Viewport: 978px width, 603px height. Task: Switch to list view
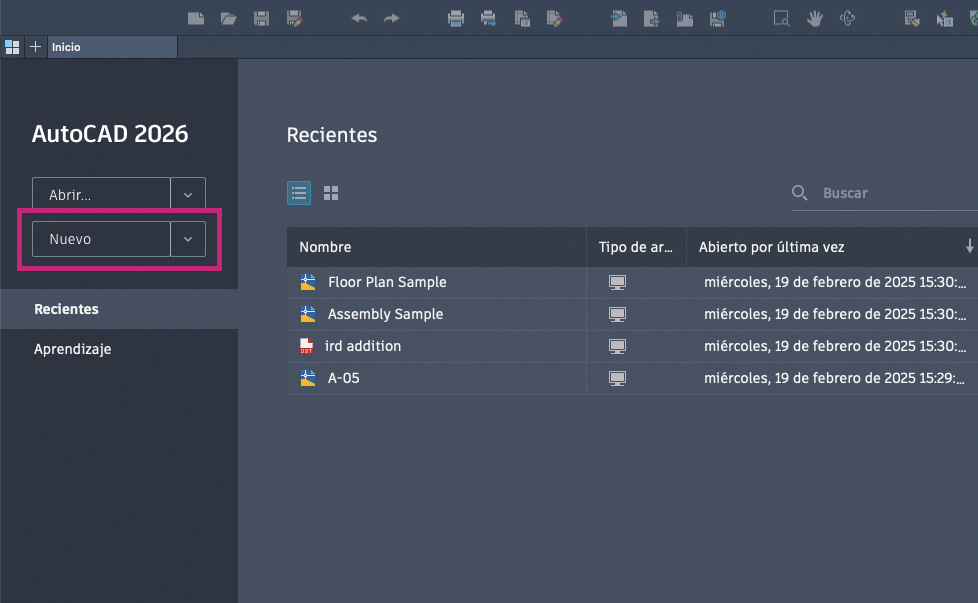(x=299, y=193)
